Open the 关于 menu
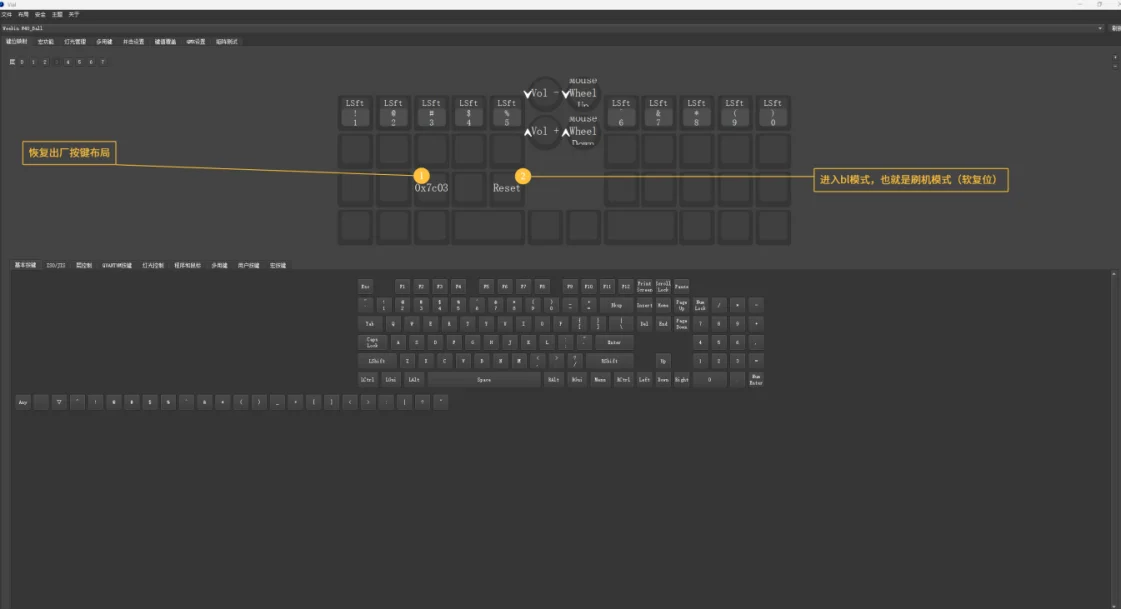This screenshot has height=610, width=1121. pyautogui.click(x=73, y=15)
